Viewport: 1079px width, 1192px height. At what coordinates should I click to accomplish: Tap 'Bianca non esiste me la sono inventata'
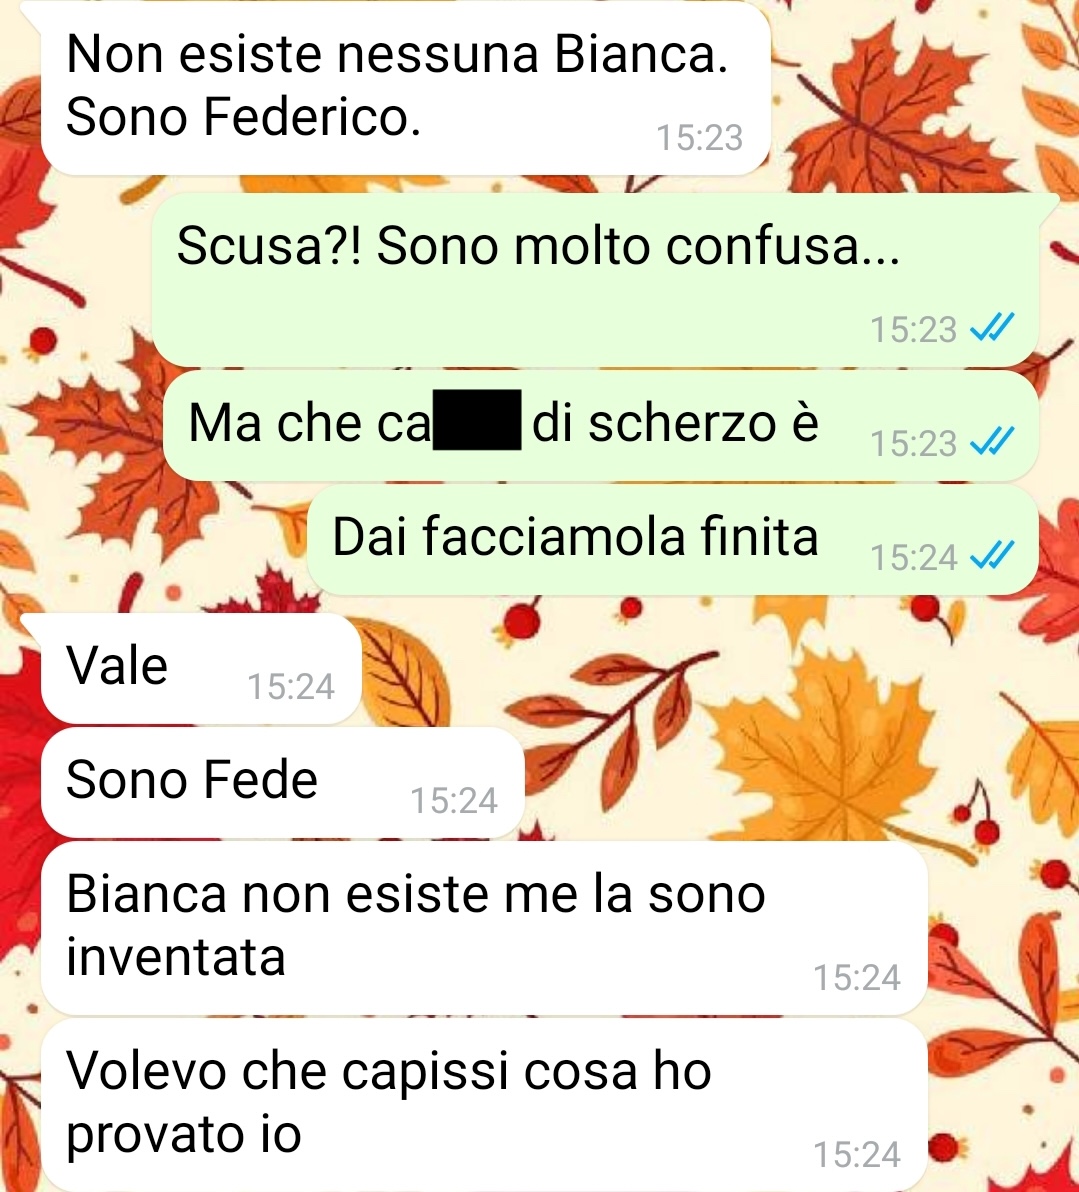coord(484,927)
